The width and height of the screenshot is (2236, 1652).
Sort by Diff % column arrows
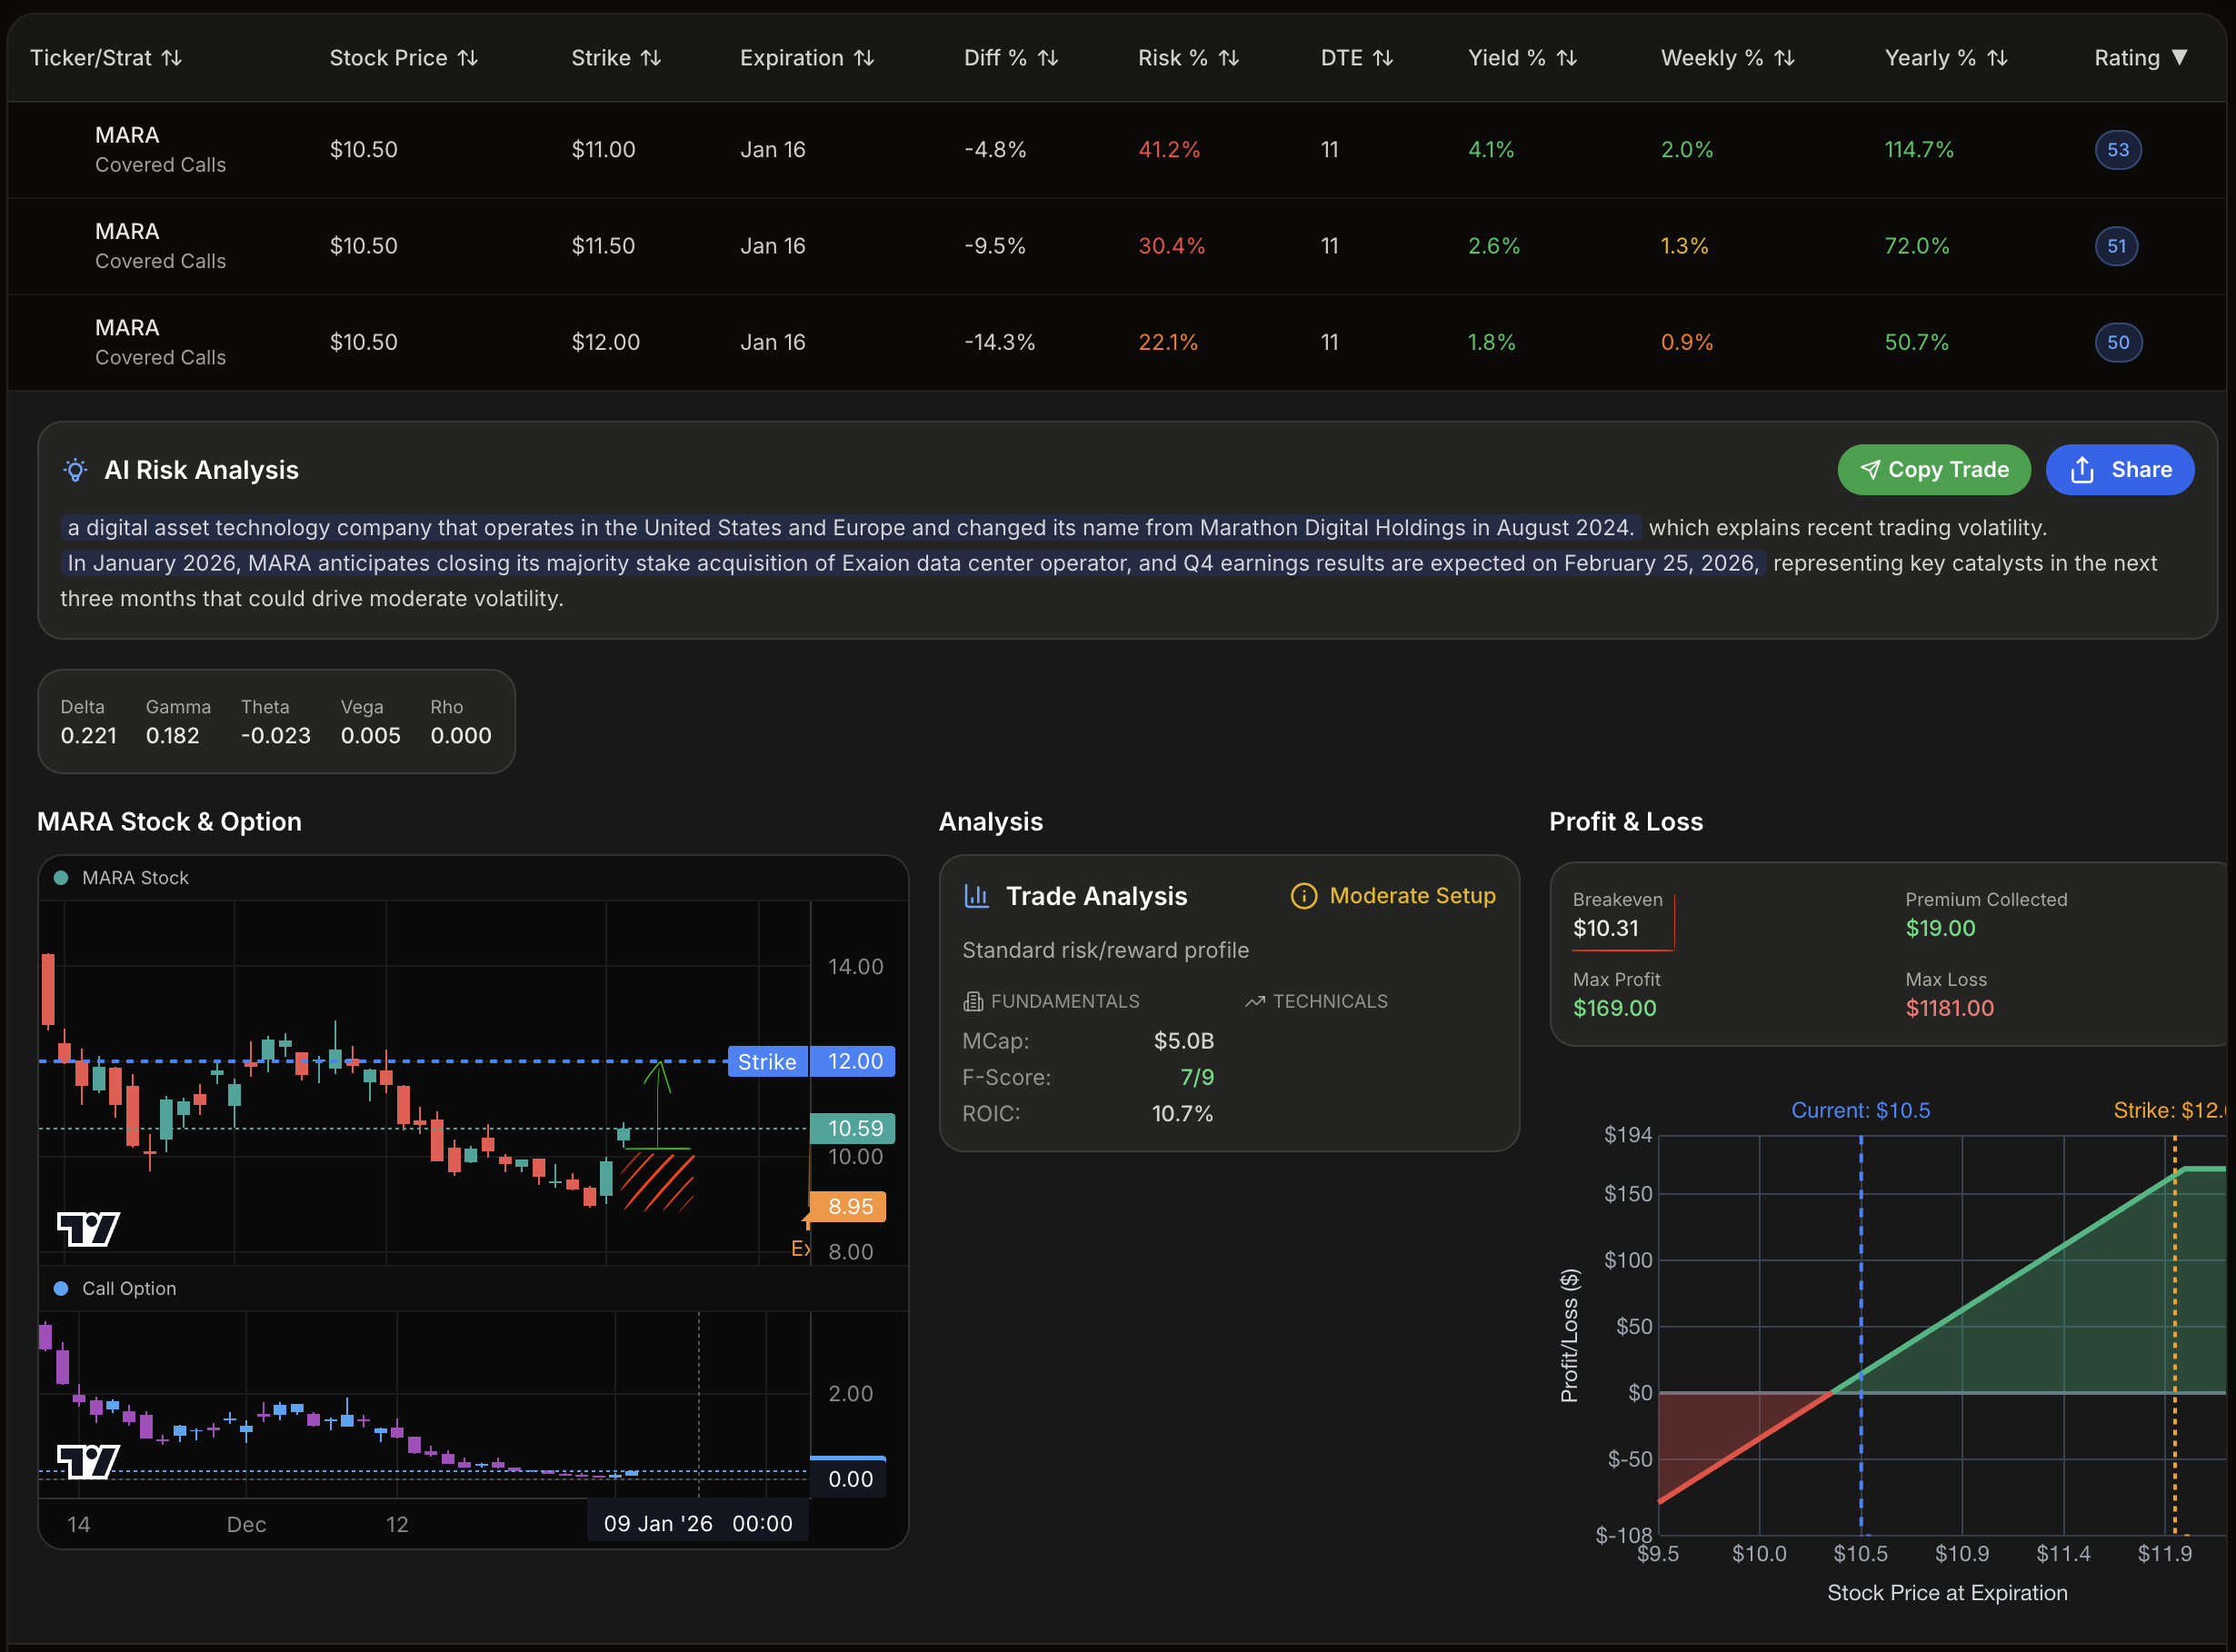pos(1048,58)
